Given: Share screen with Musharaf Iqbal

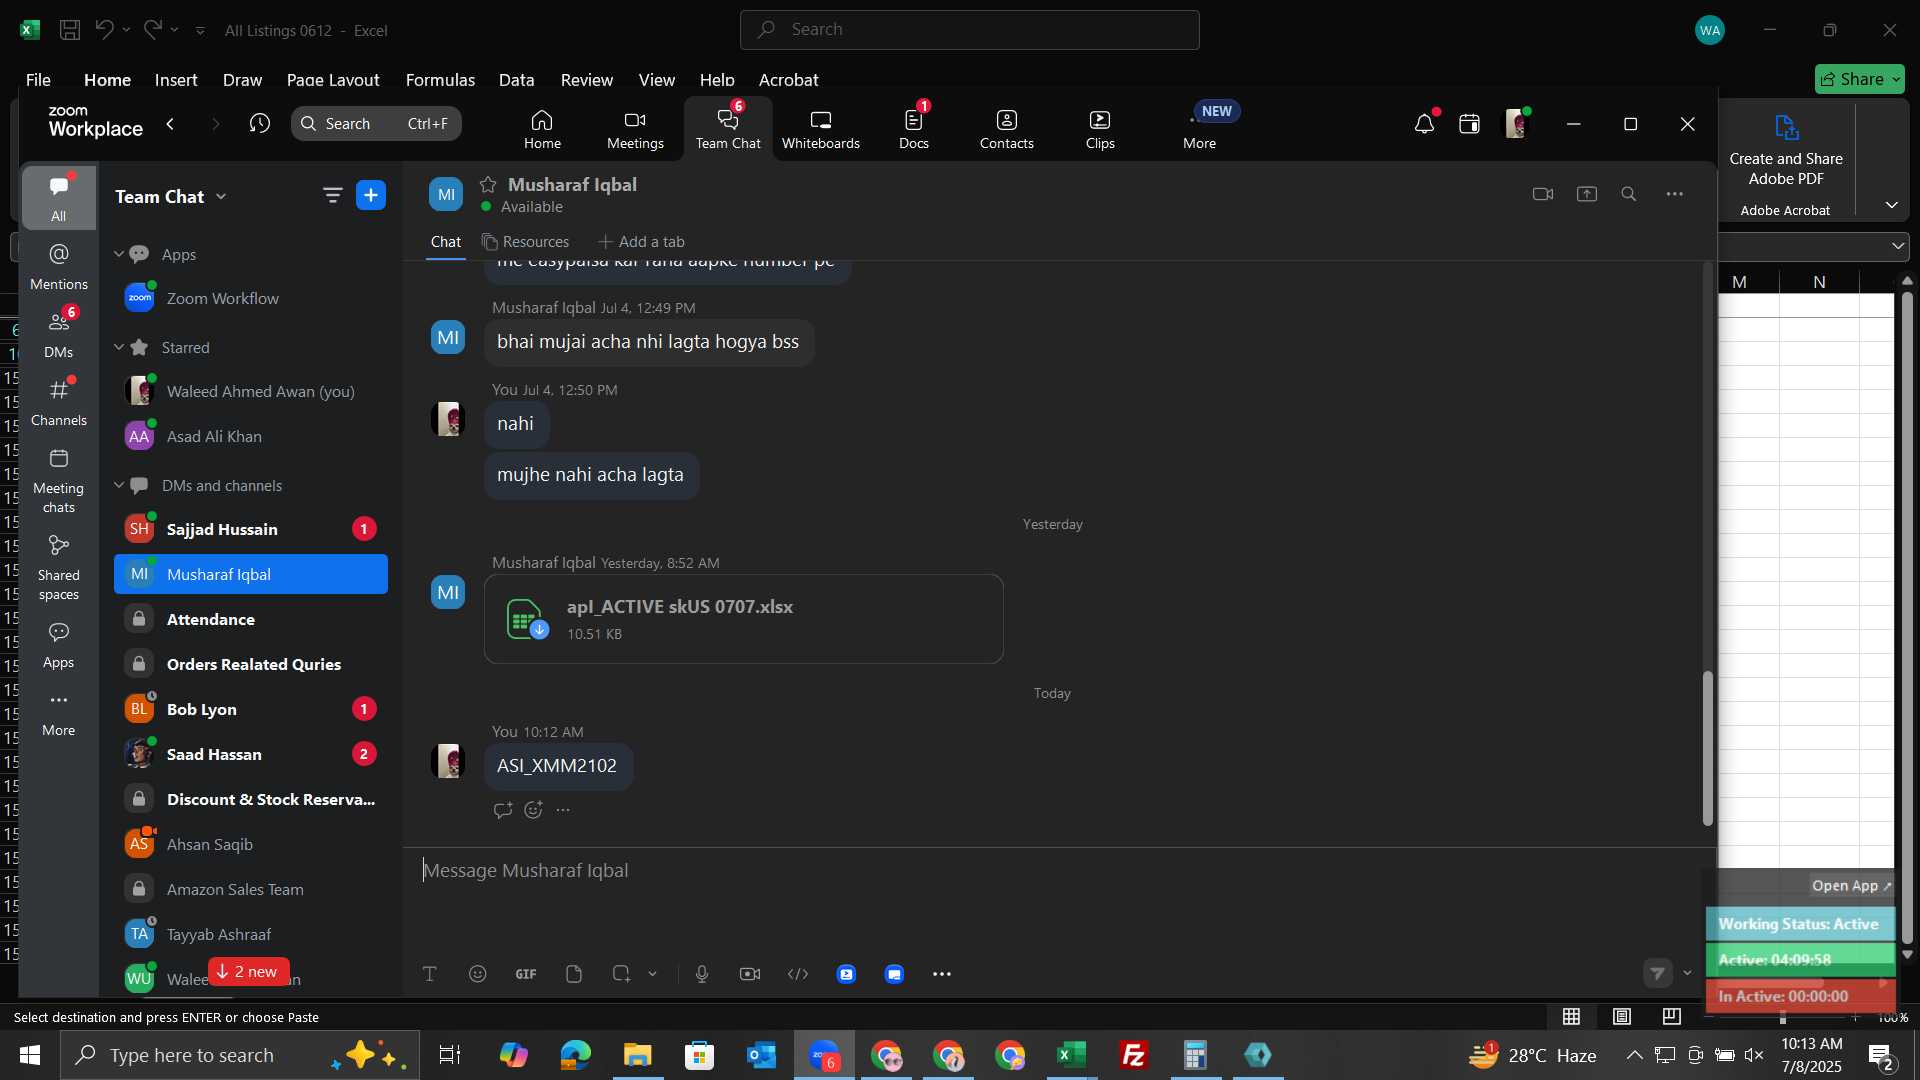Looking at the screenshot, I should [x=1587, y=194].
